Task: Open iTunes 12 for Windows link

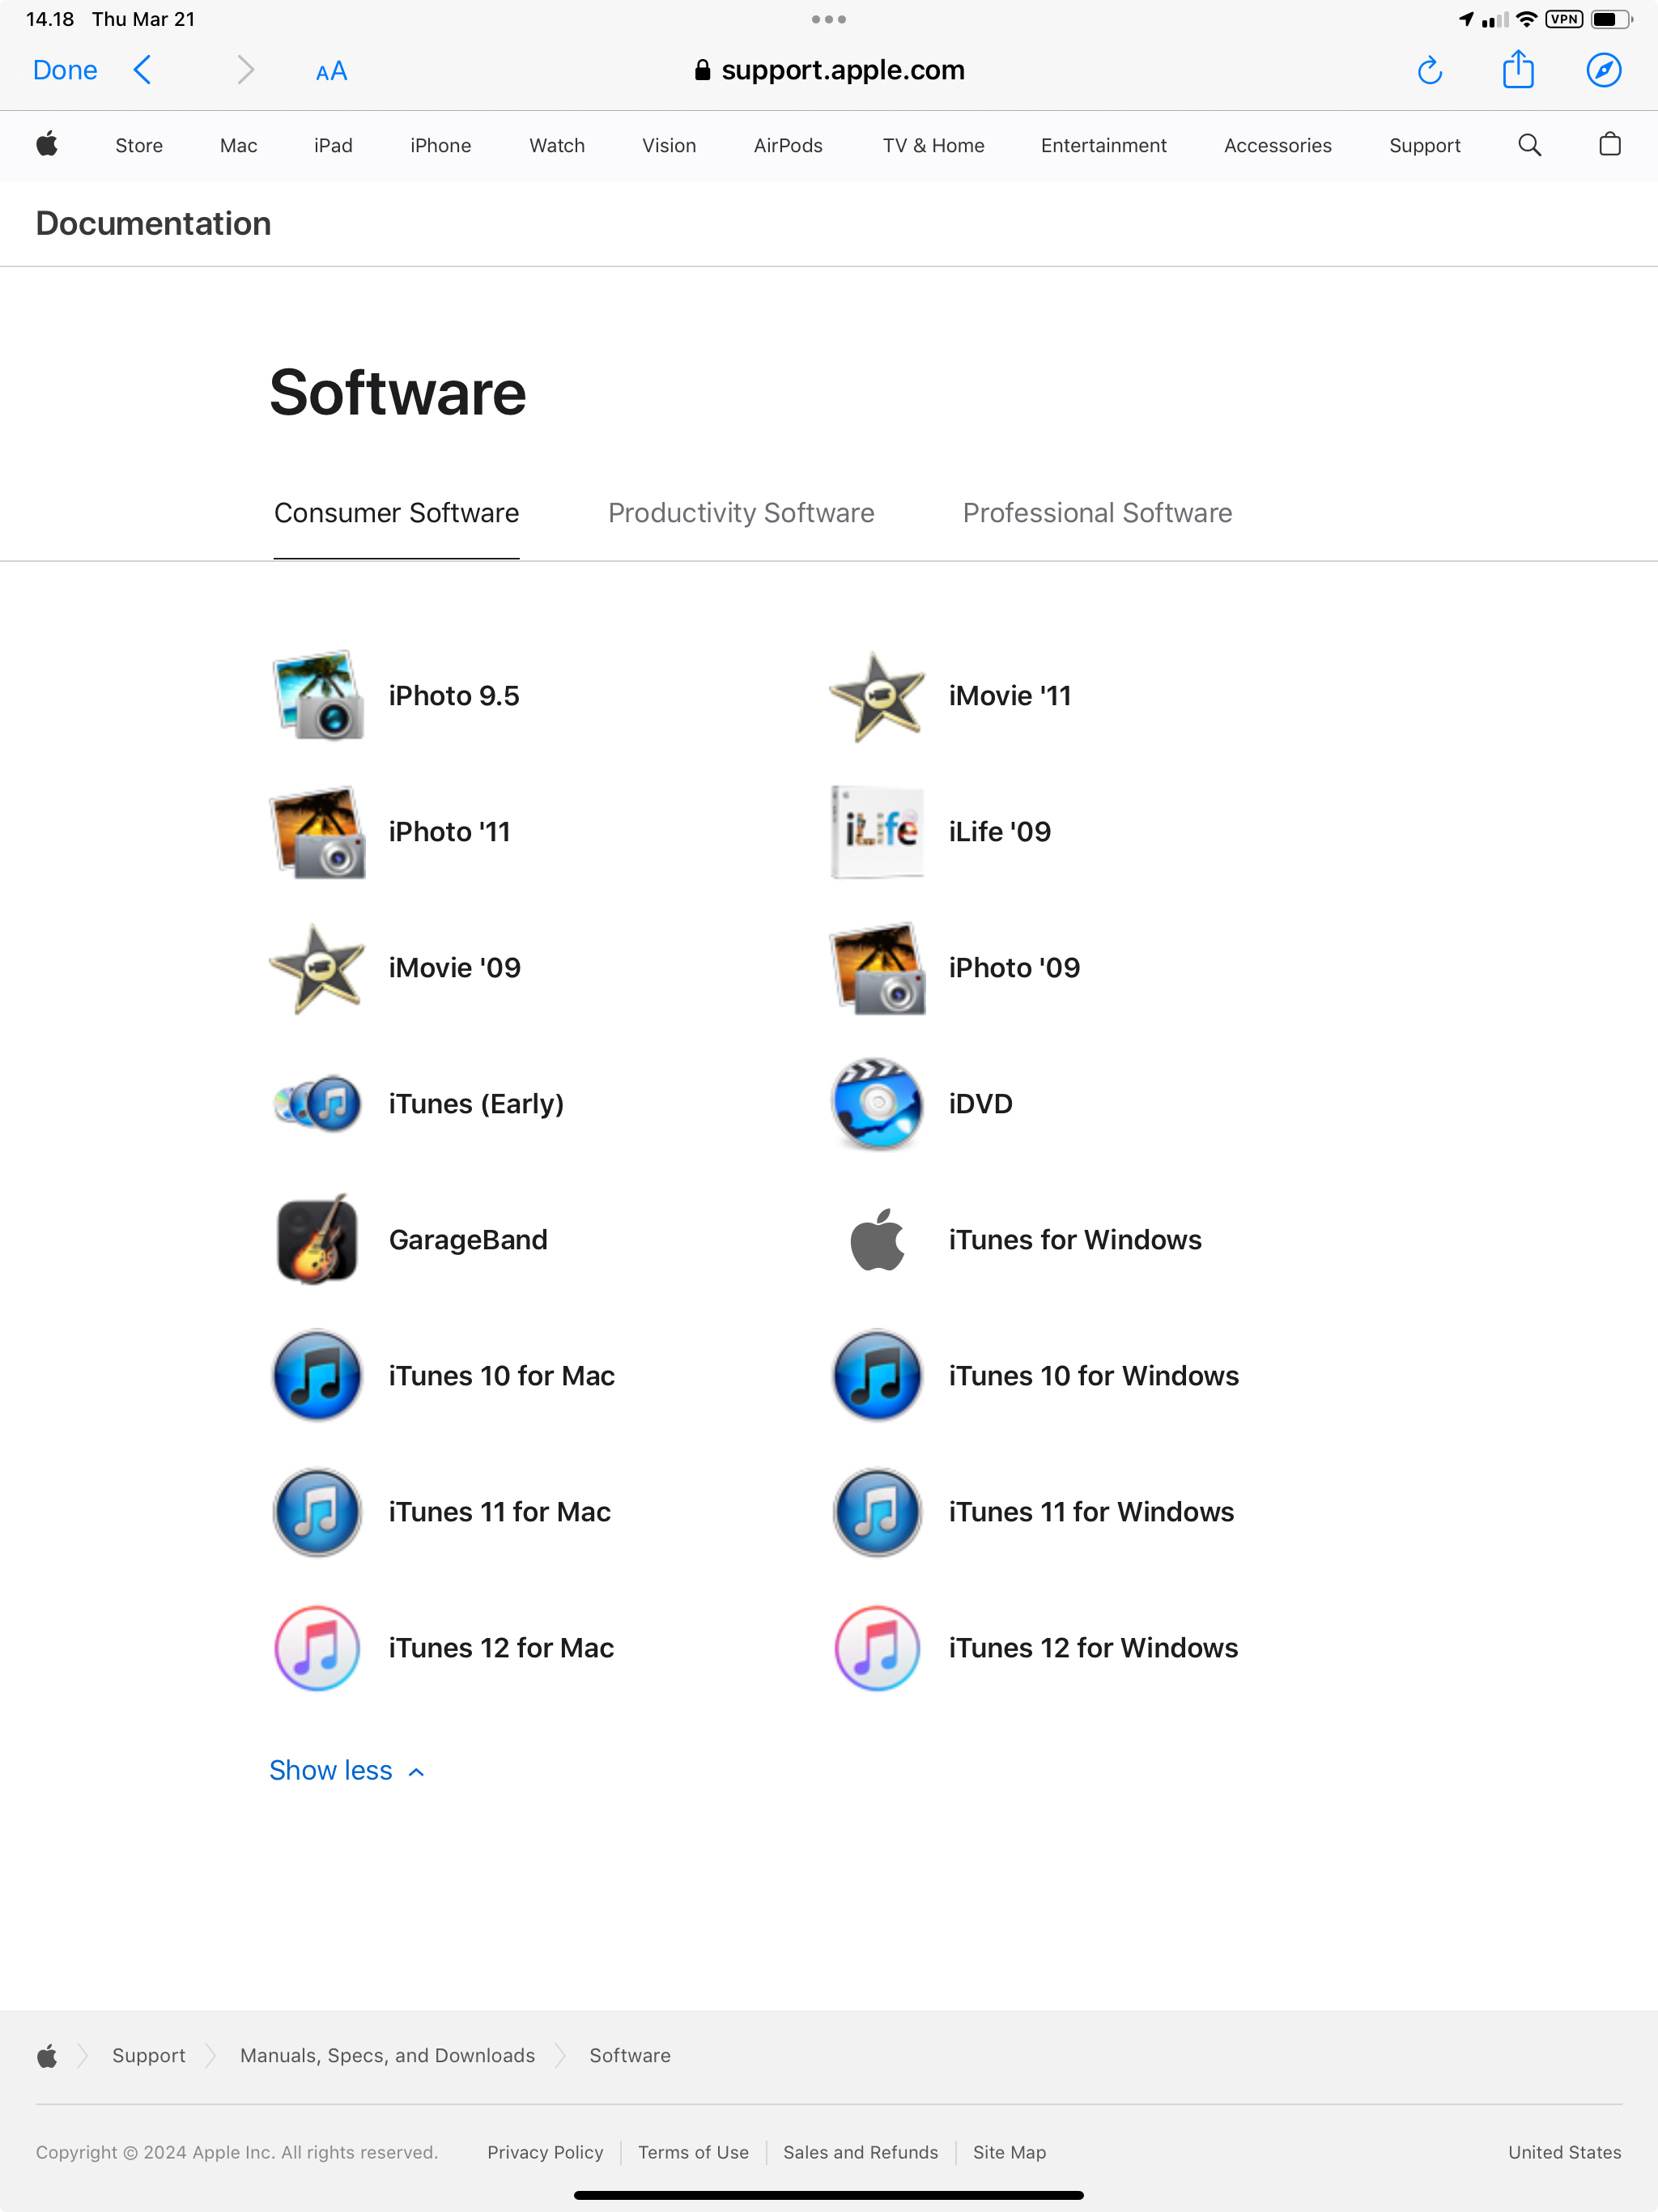Action: click(1093, 1647)
